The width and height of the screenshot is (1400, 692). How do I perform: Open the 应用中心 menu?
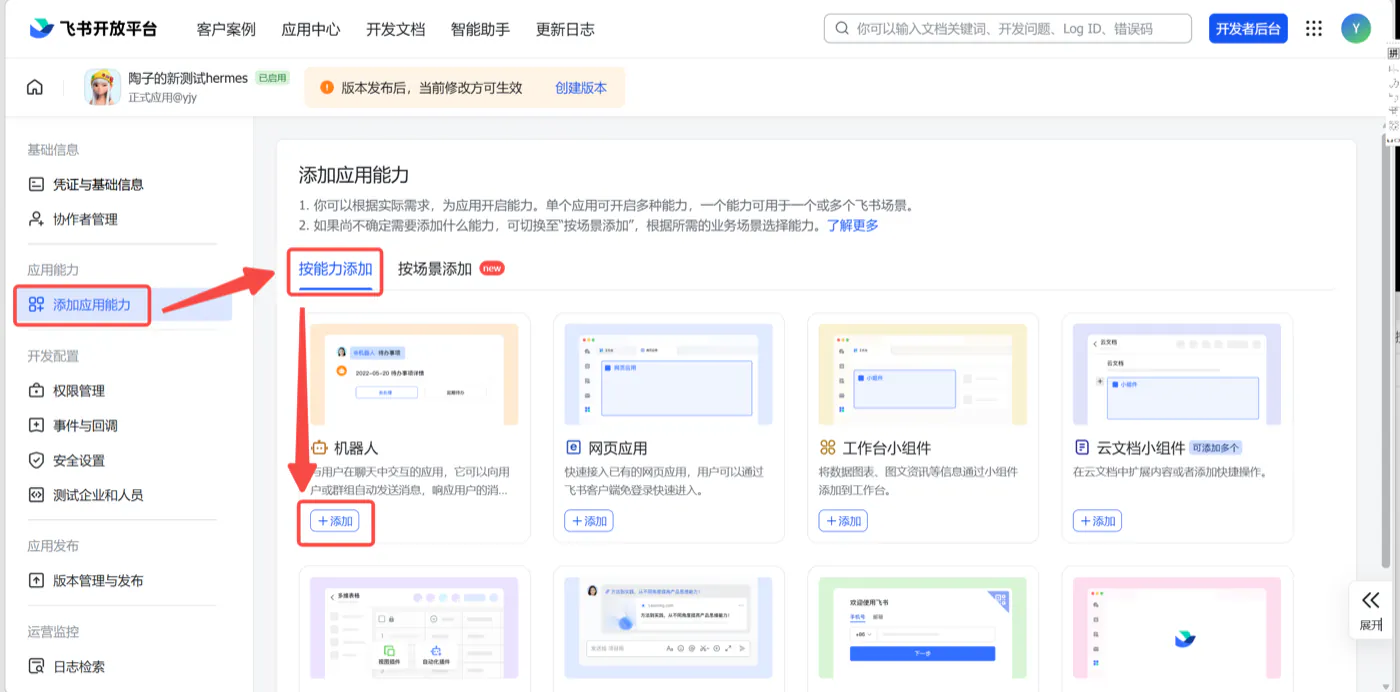311,29
